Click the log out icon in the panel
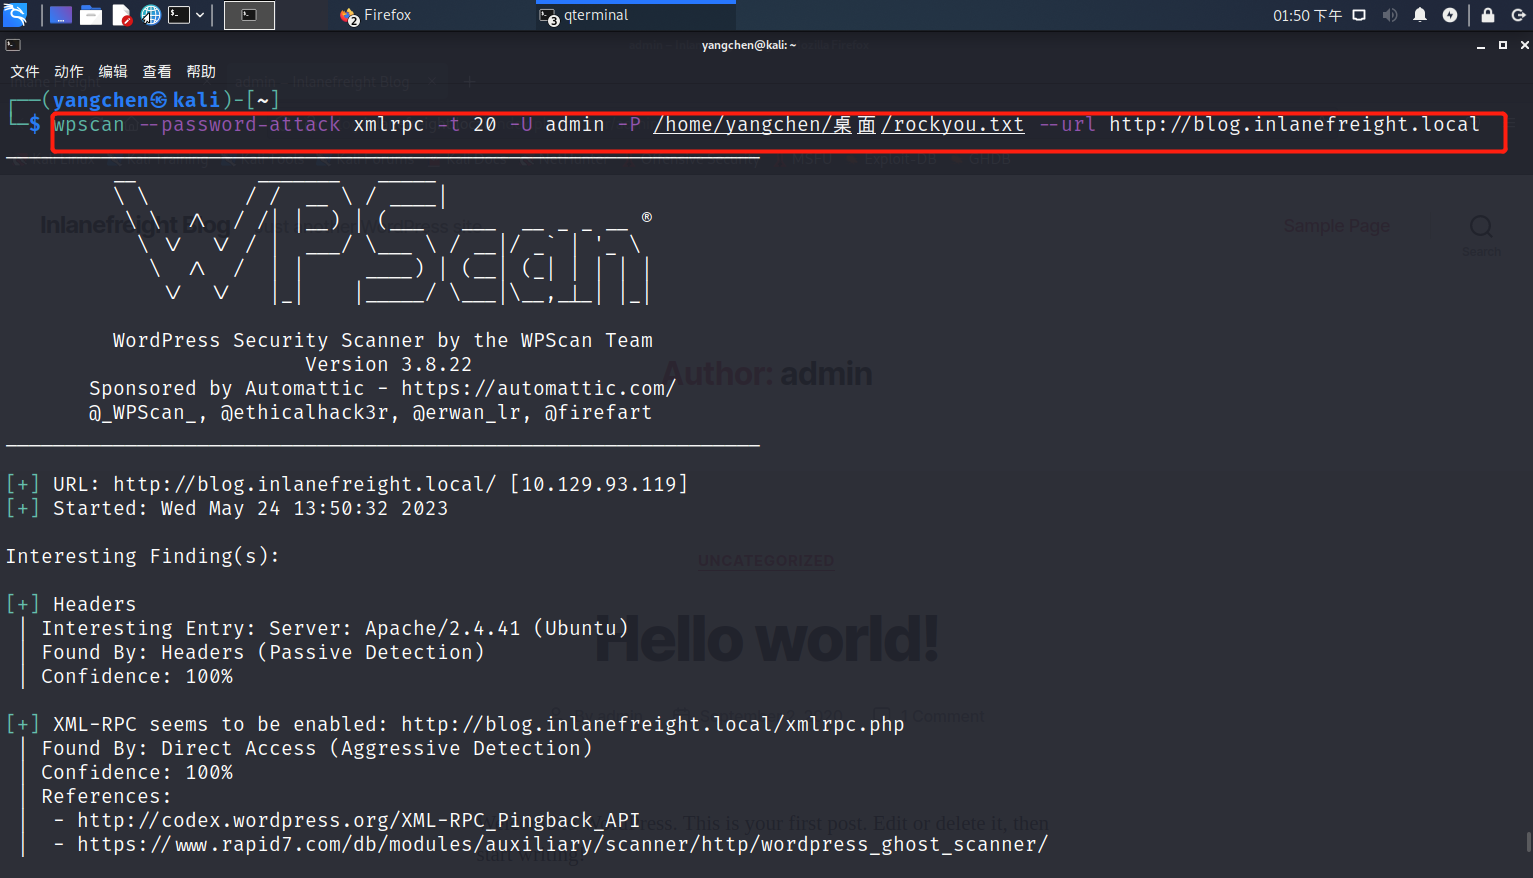Viewport: 1533px width, 878px height. coord(1518,15)
